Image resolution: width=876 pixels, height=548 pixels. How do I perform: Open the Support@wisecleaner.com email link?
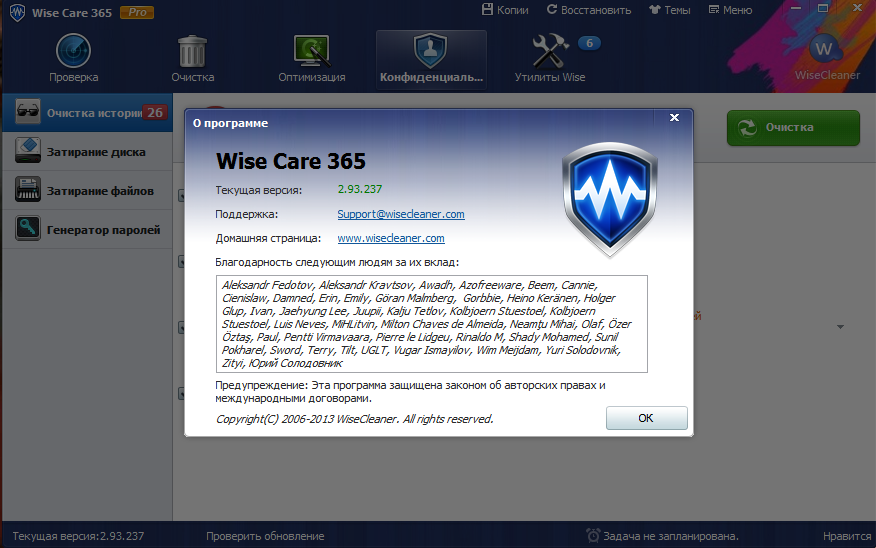pos(400,214)
